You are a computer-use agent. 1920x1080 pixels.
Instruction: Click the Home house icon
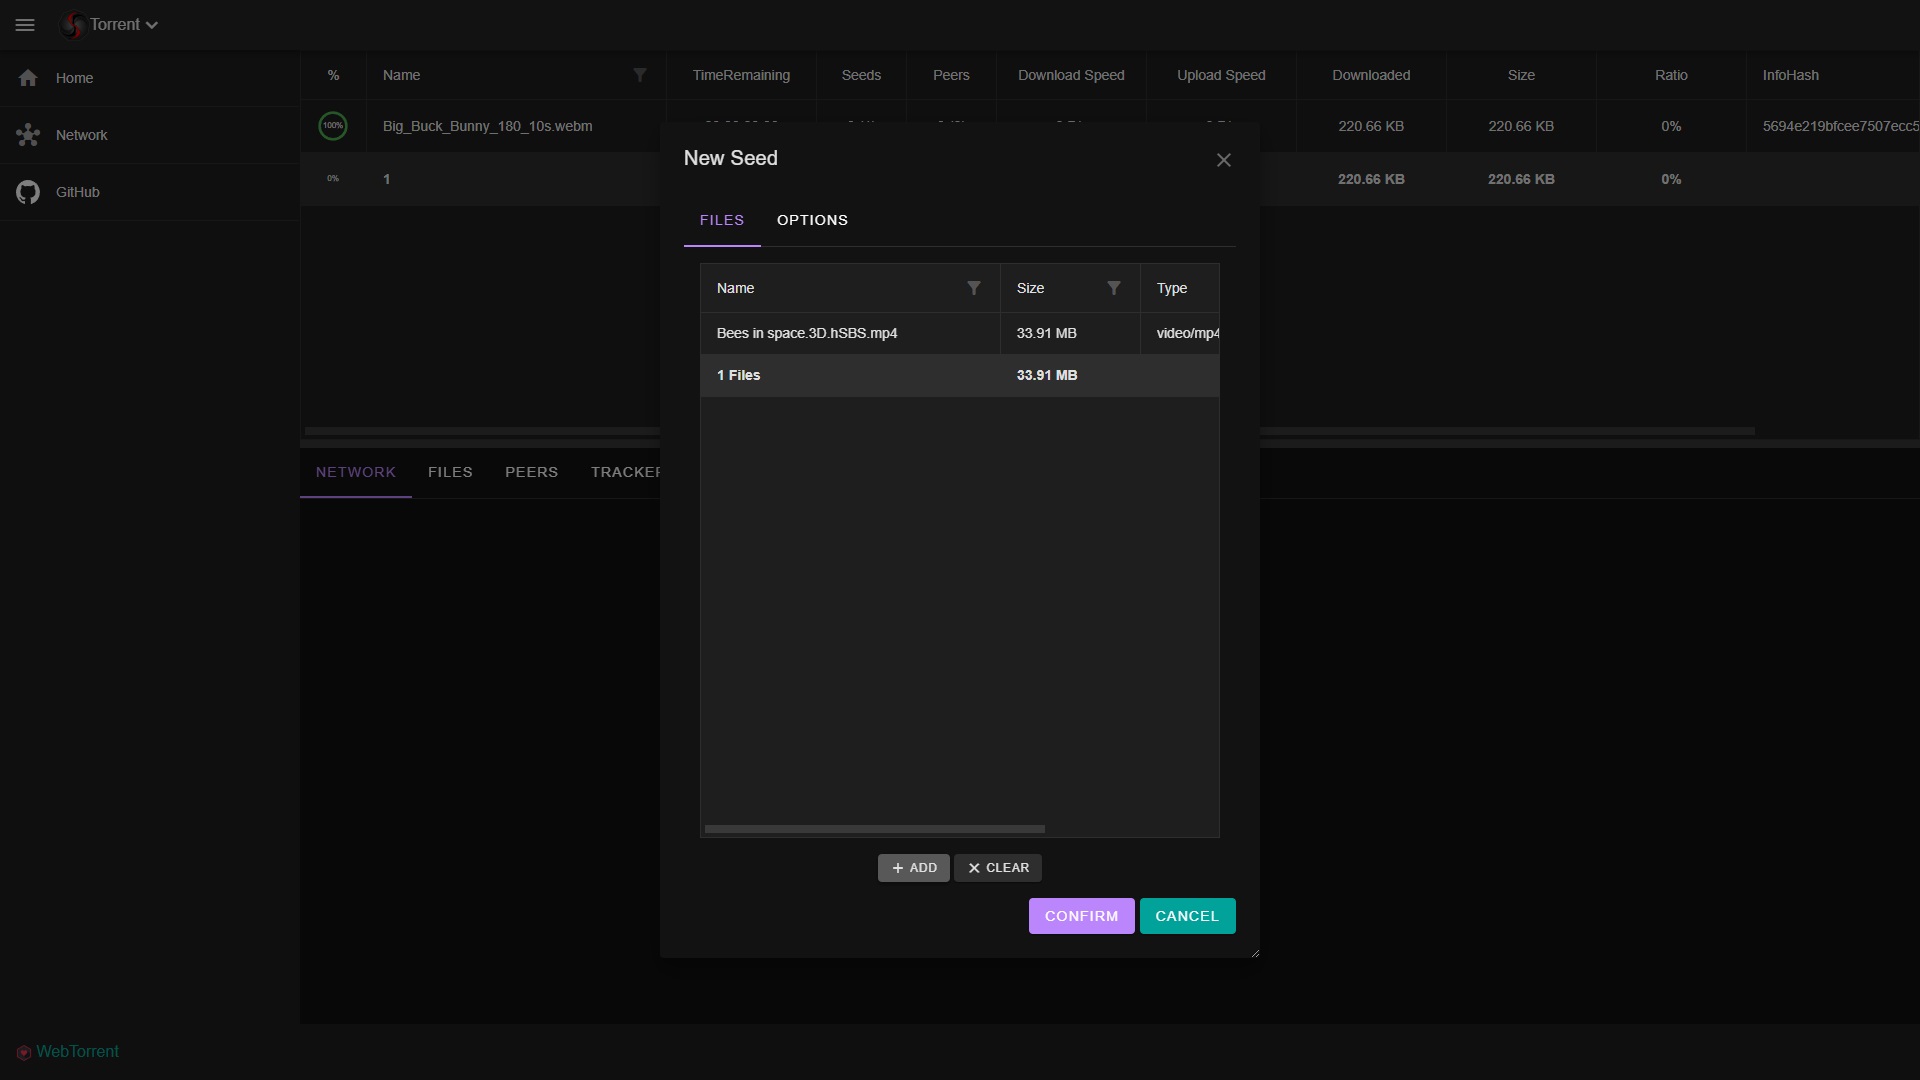coord(28,78)
